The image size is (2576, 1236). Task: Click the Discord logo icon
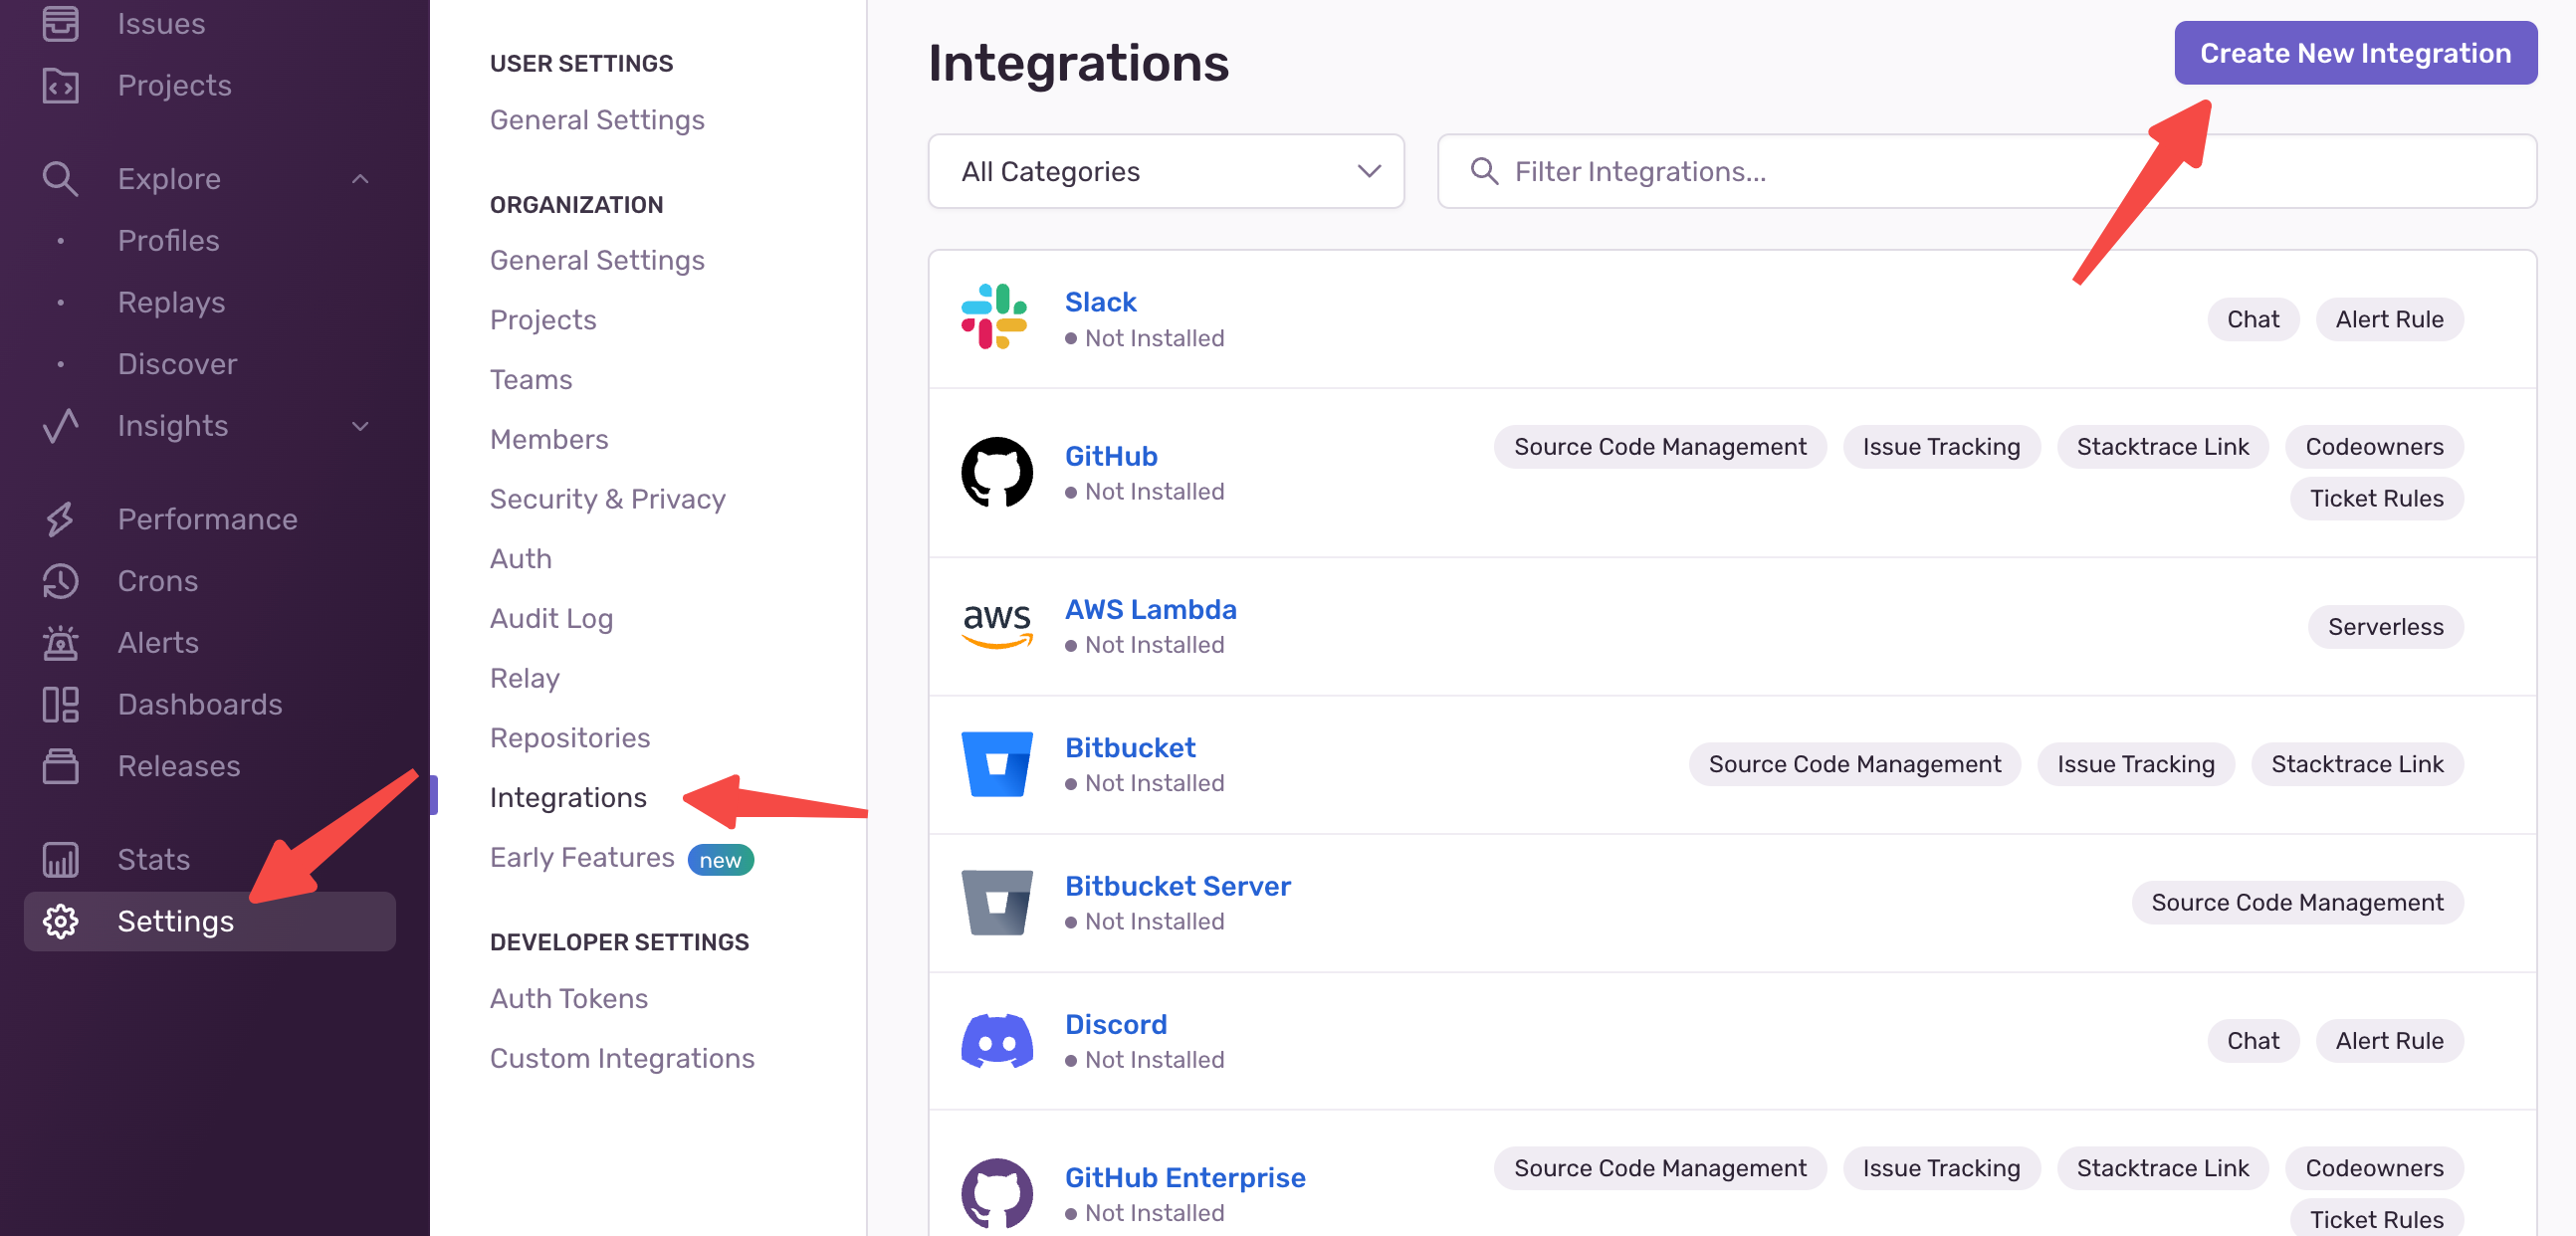(x=996, y=1041)
